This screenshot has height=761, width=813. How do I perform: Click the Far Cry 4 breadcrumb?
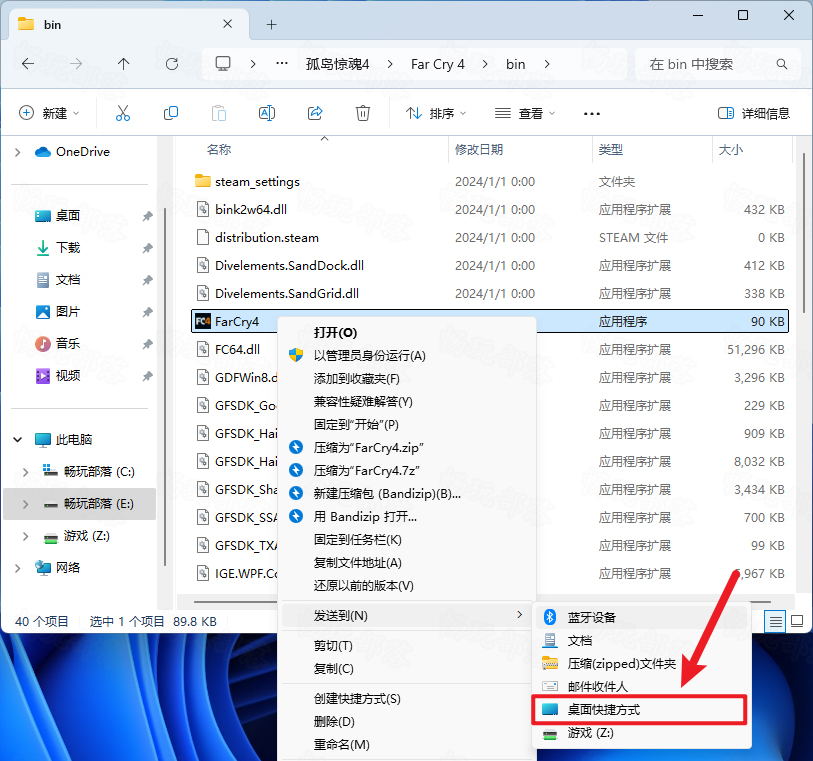[438, 64]
